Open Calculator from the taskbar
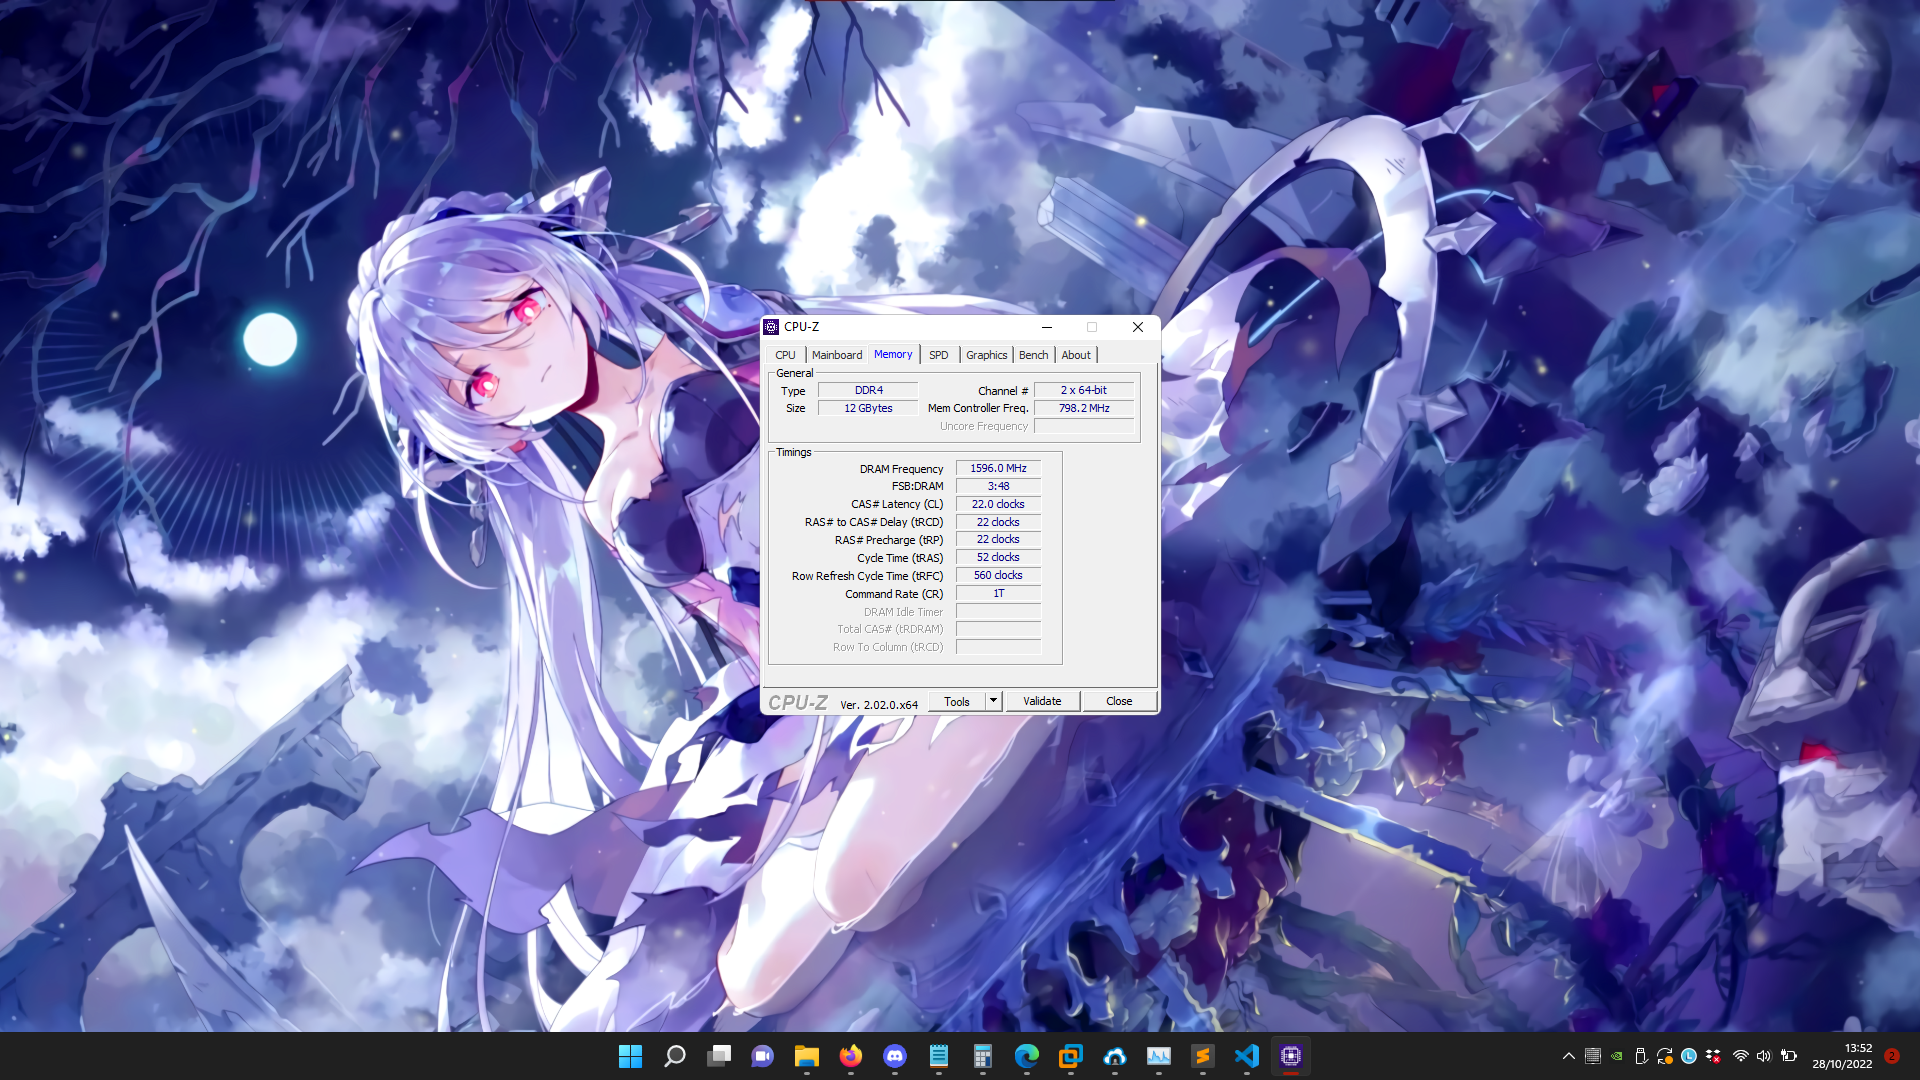 (x=983, y=1056)
